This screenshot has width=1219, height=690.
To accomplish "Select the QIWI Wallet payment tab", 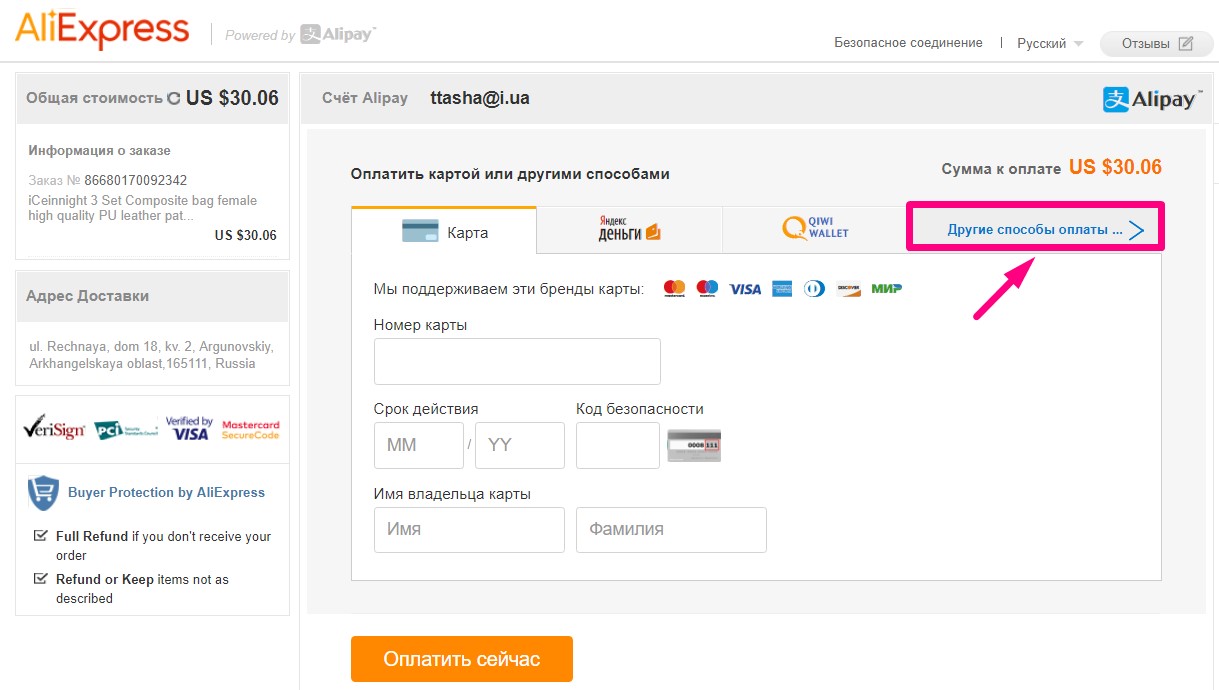I will 814,231.
